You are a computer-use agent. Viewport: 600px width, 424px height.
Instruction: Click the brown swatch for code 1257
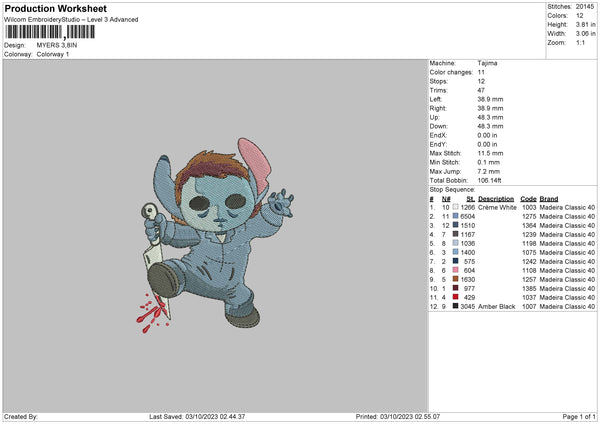point(455,279)
